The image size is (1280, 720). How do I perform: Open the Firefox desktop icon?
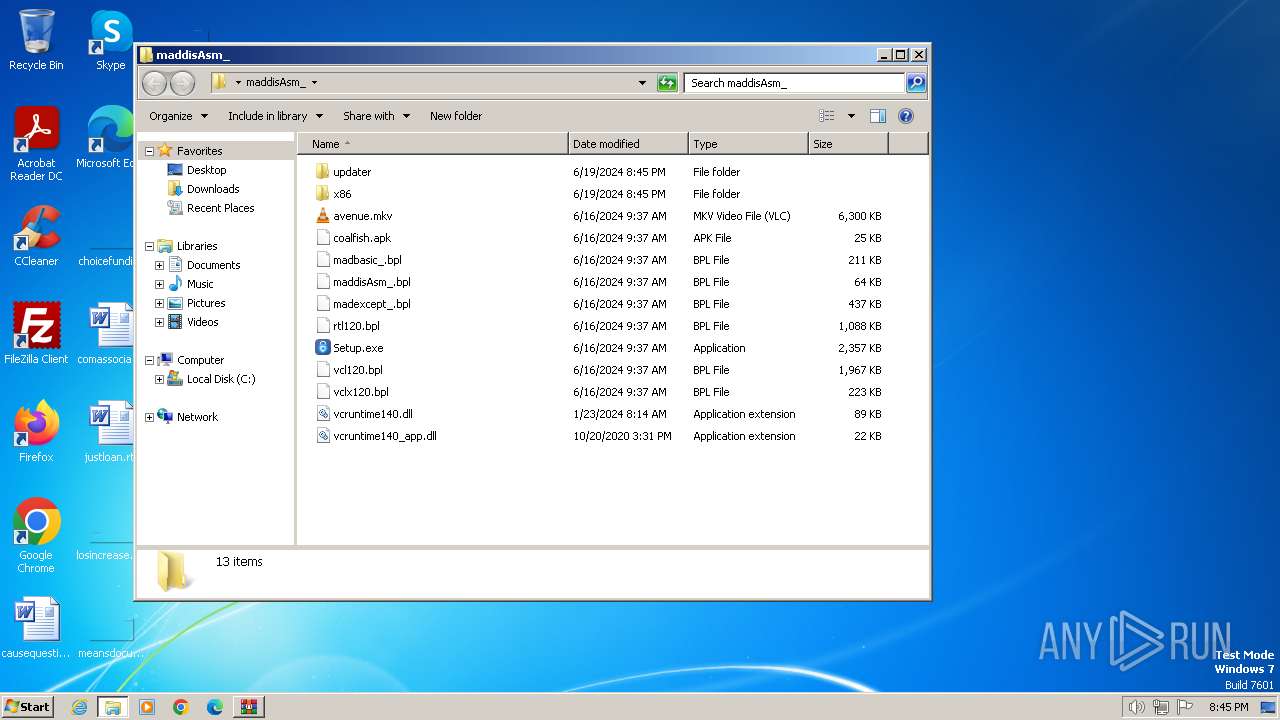(36, 432)
